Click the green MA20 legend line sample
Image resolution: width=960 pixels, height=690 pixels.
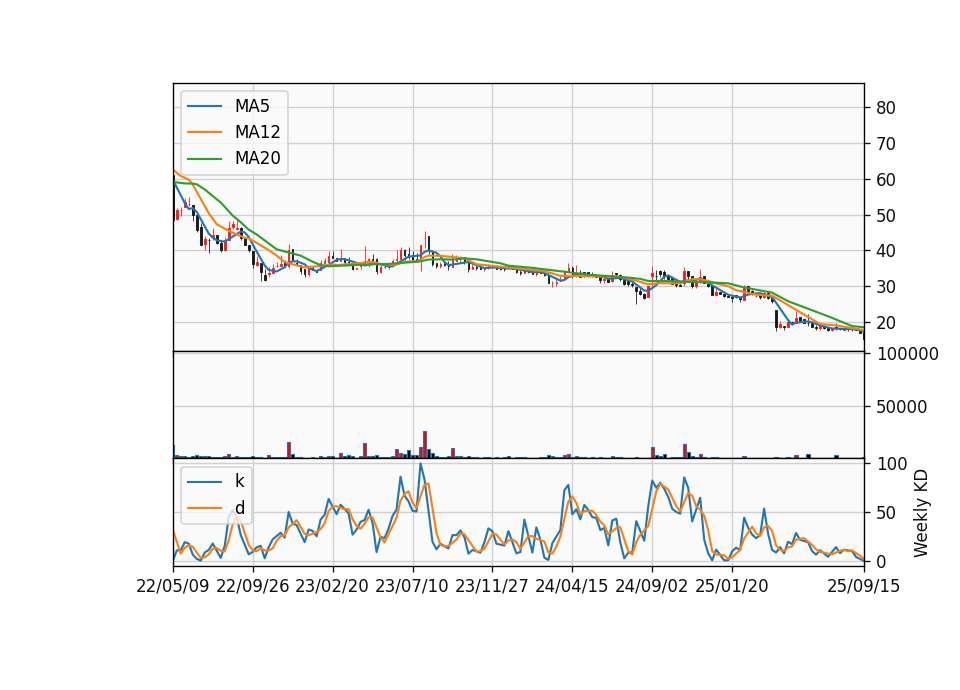(x=204, y=159)
